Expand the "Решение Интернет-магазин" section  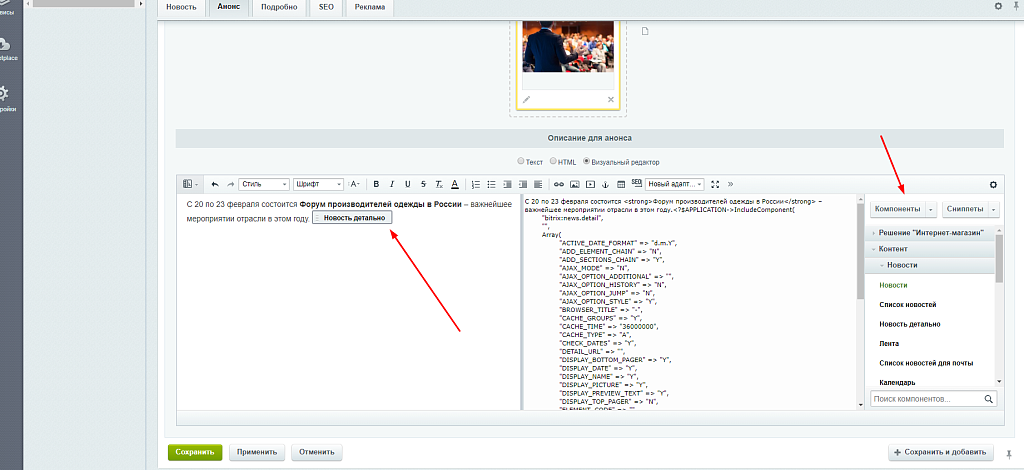[x=930, y=232]
